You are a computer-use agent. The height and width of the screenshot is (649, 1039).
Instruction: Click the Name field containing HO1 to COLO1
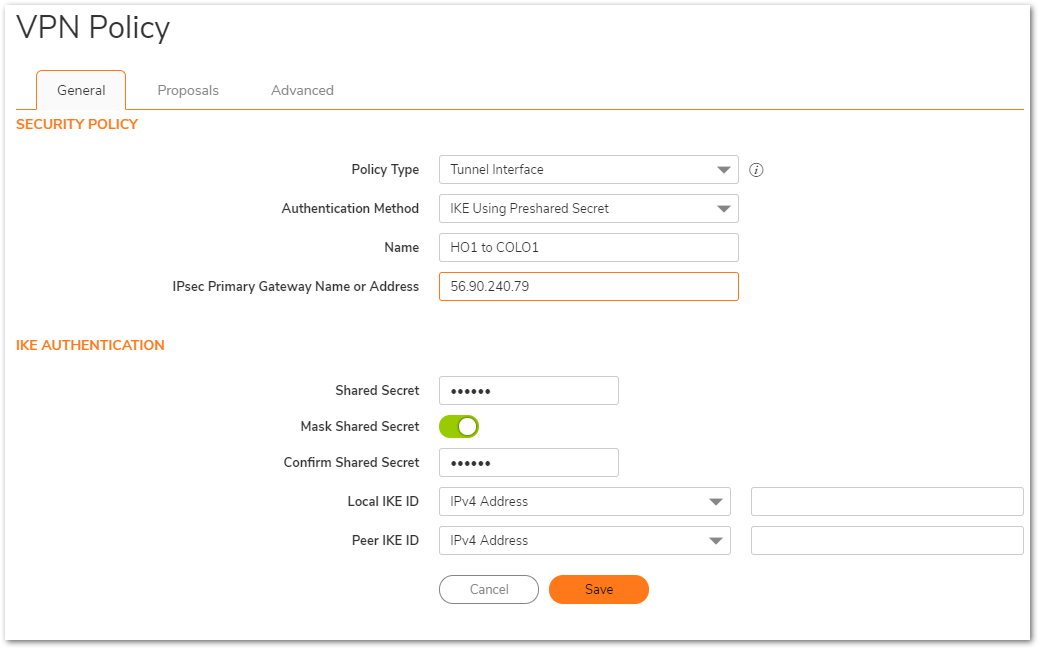pyautogui.click(x=588, y=248)
